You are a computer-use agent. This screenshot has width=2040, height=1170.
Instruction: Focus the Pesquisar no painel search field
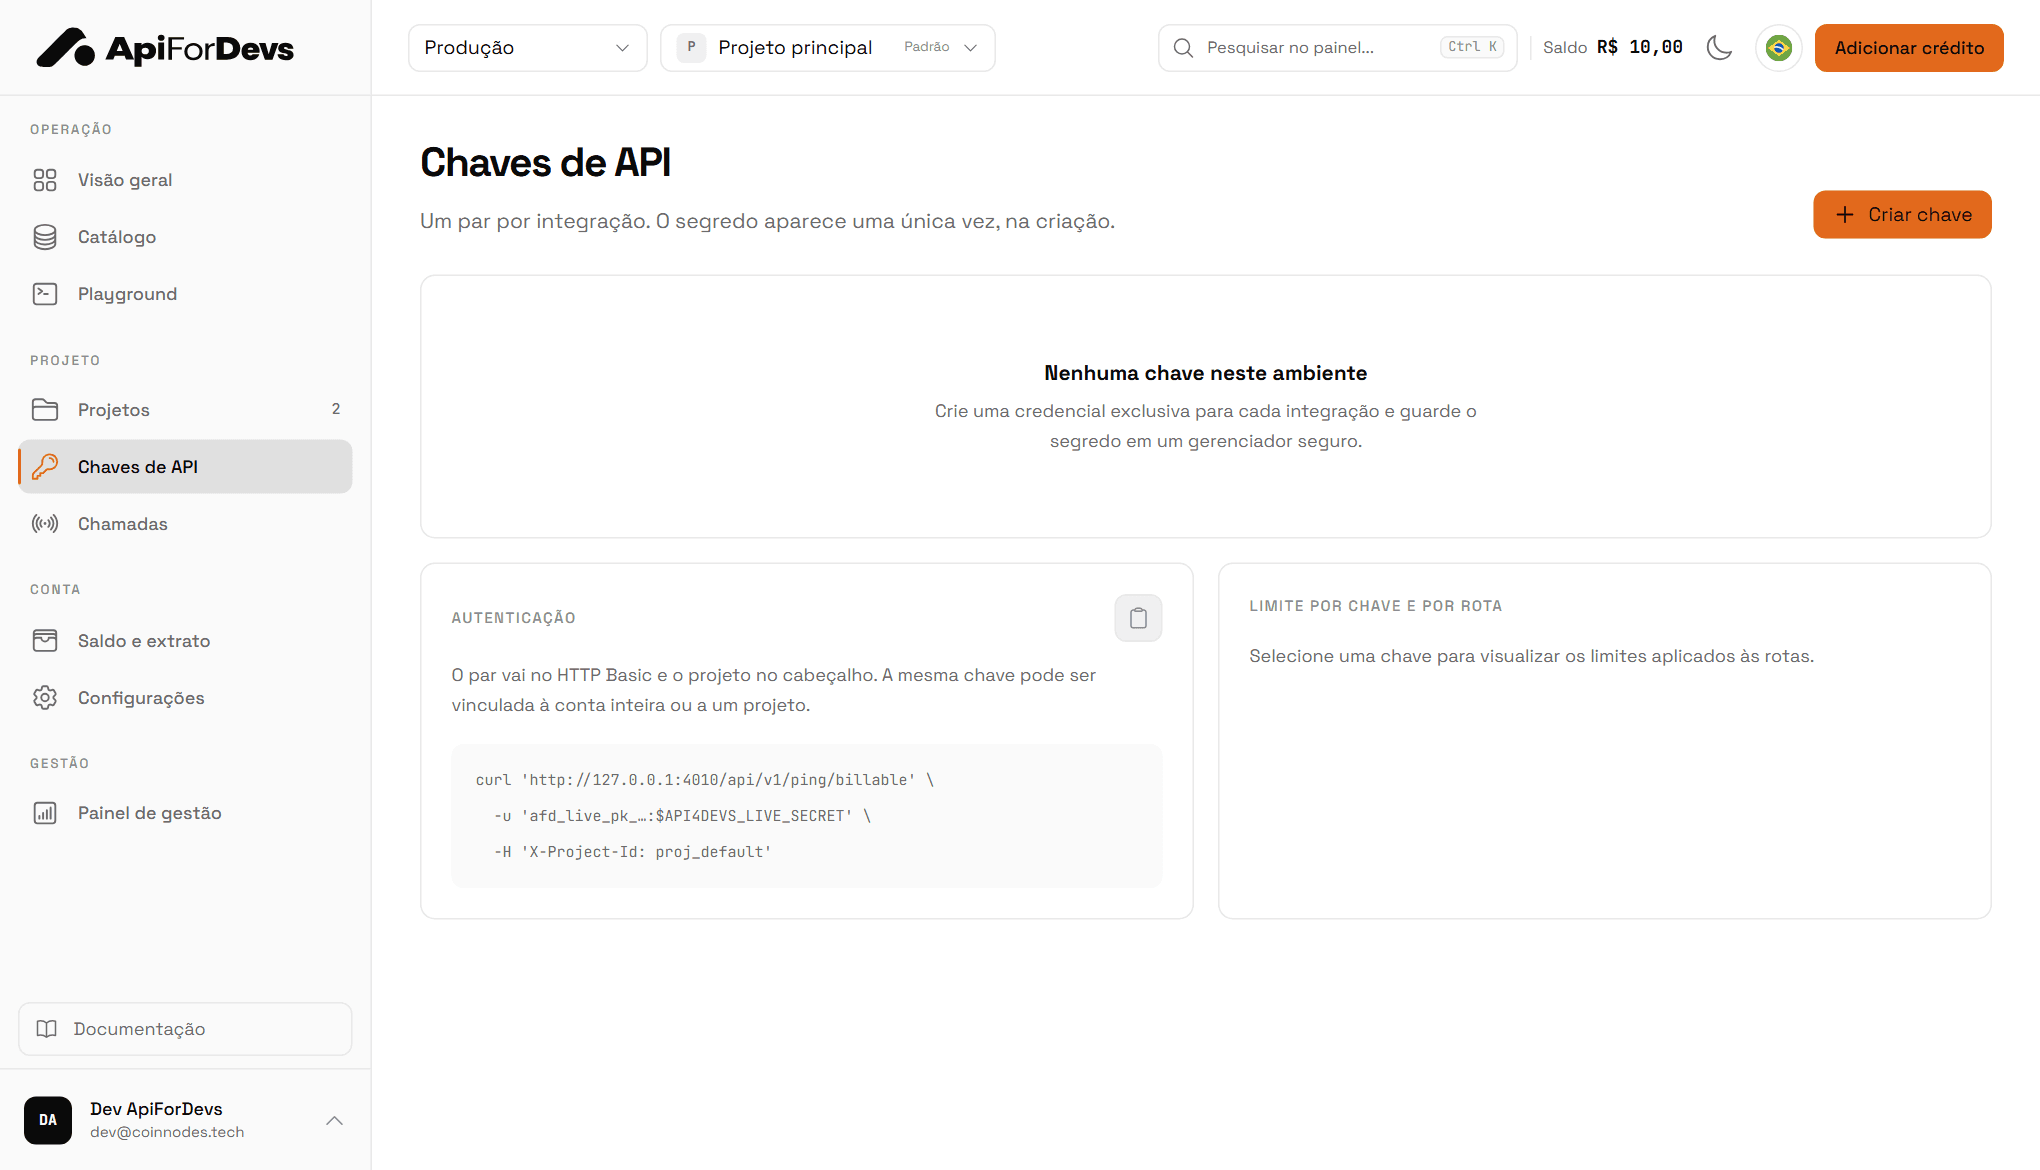coord(1337,48)
